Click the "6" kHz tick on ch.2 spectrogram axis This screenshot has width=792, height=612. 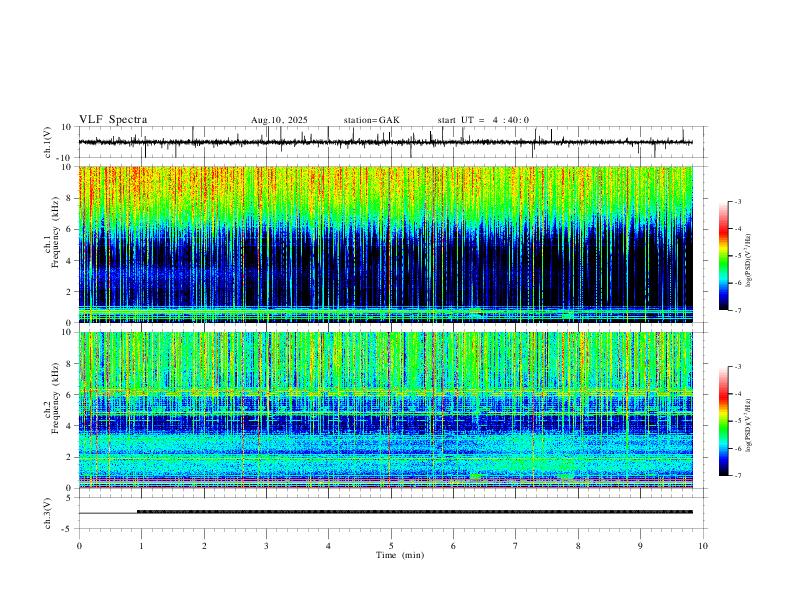(x=70, y=394)
